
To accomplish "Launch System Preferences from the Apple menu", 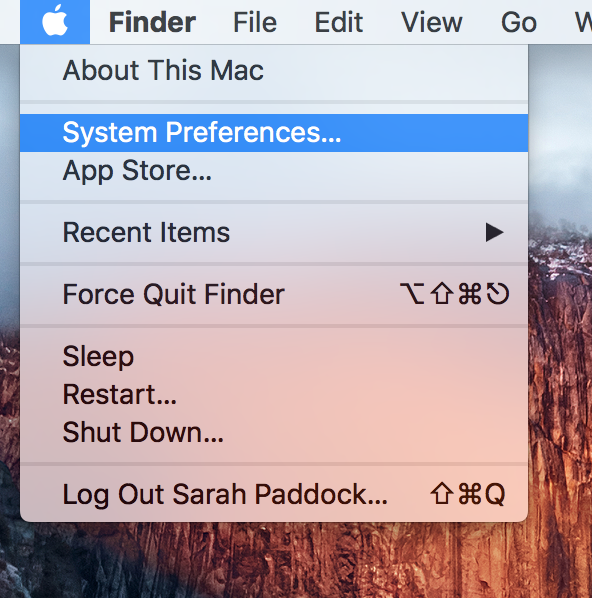I will pos(274,133).
